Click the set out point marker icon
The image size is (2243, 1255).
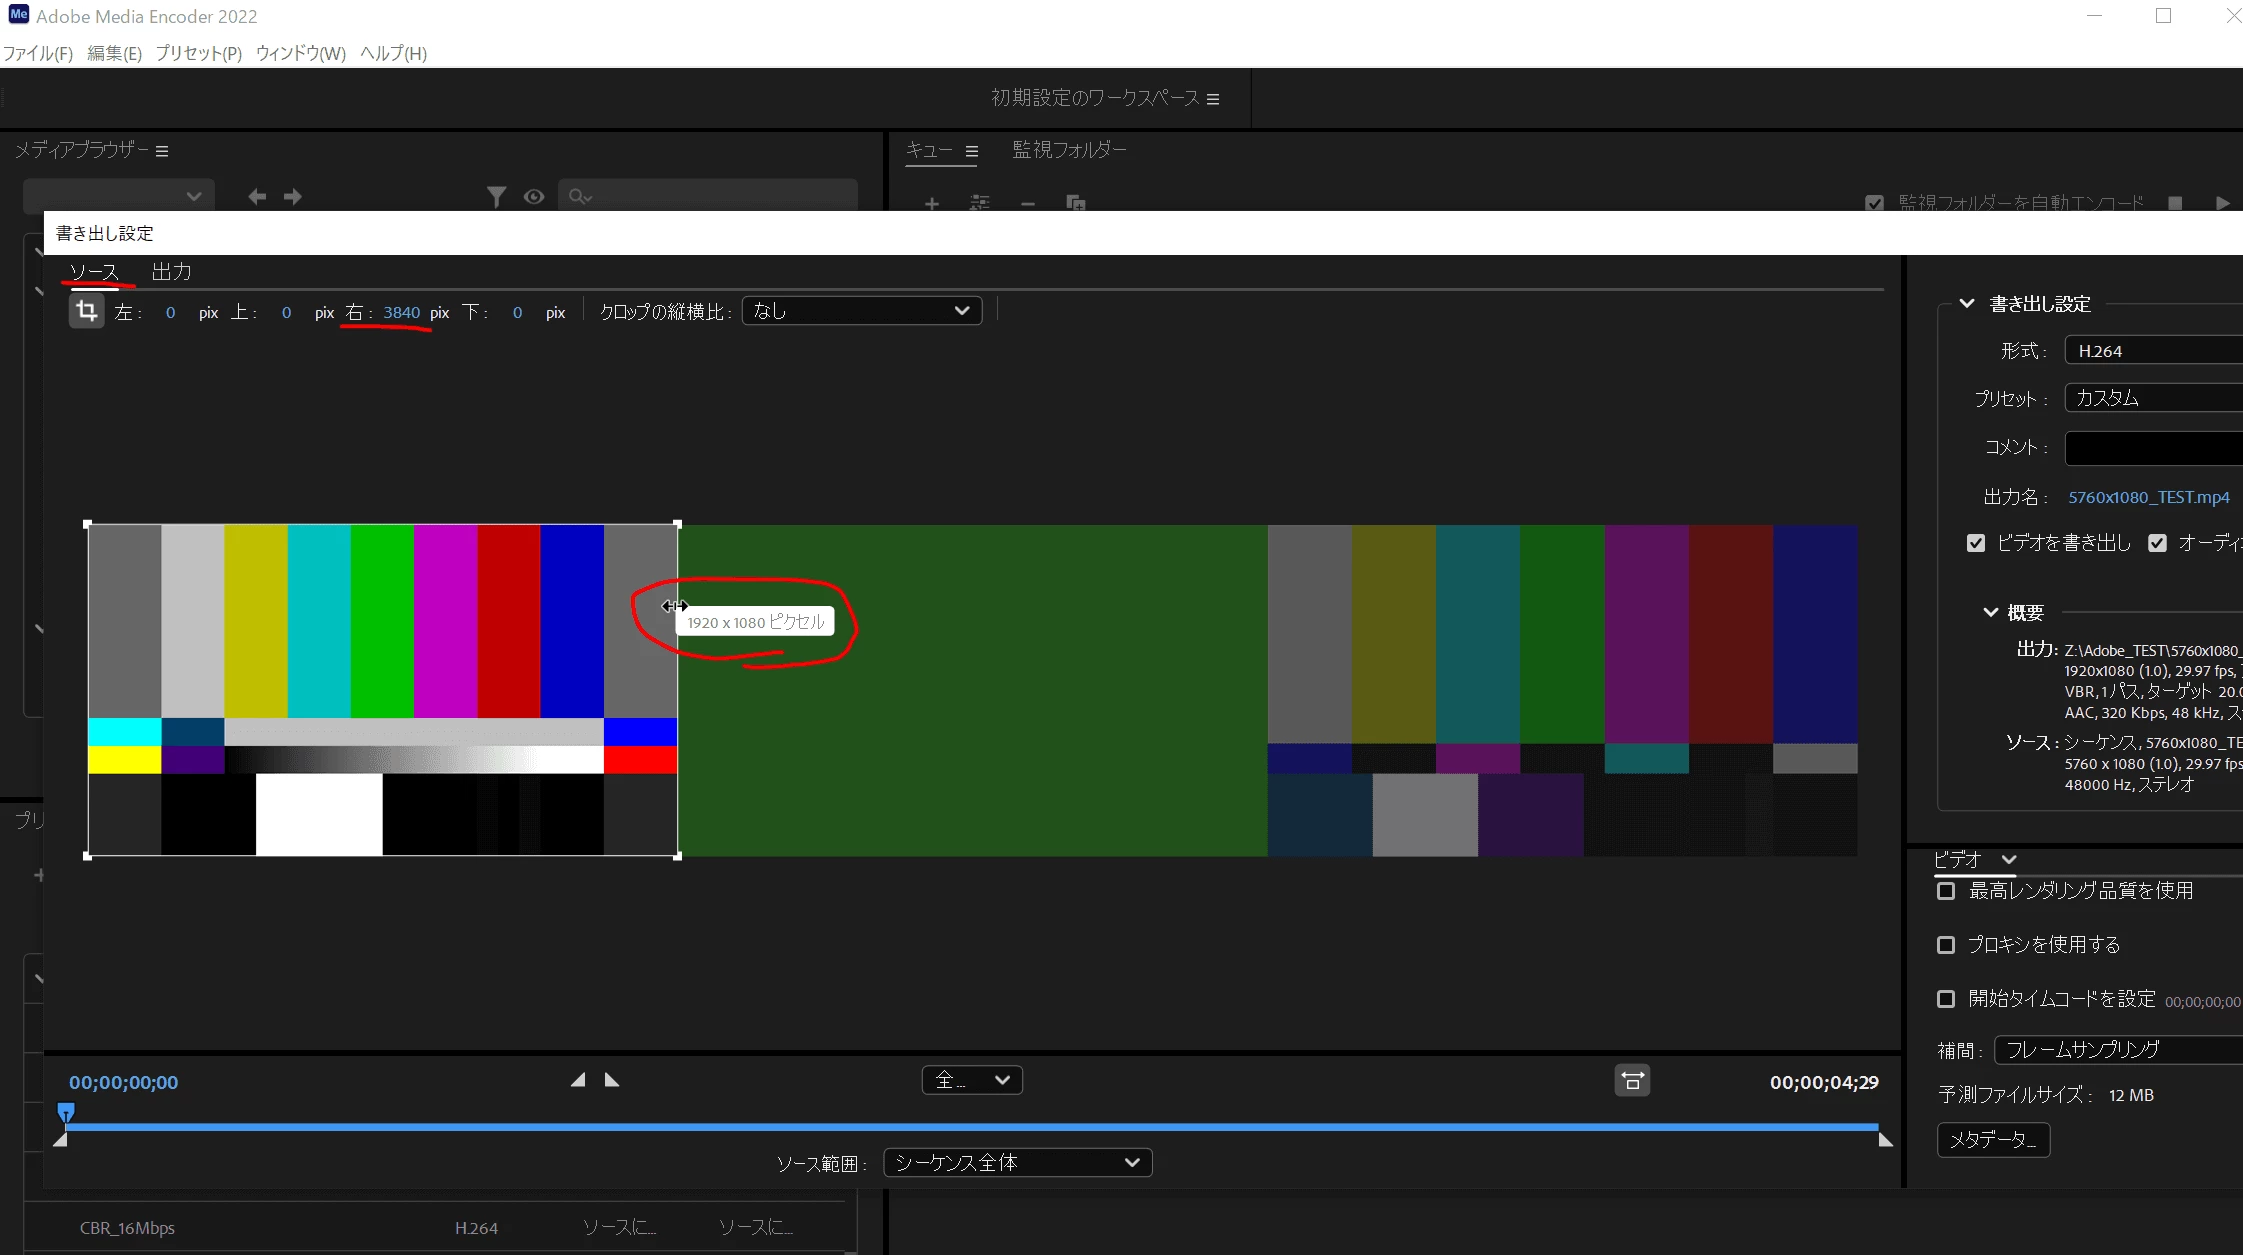612,1080
